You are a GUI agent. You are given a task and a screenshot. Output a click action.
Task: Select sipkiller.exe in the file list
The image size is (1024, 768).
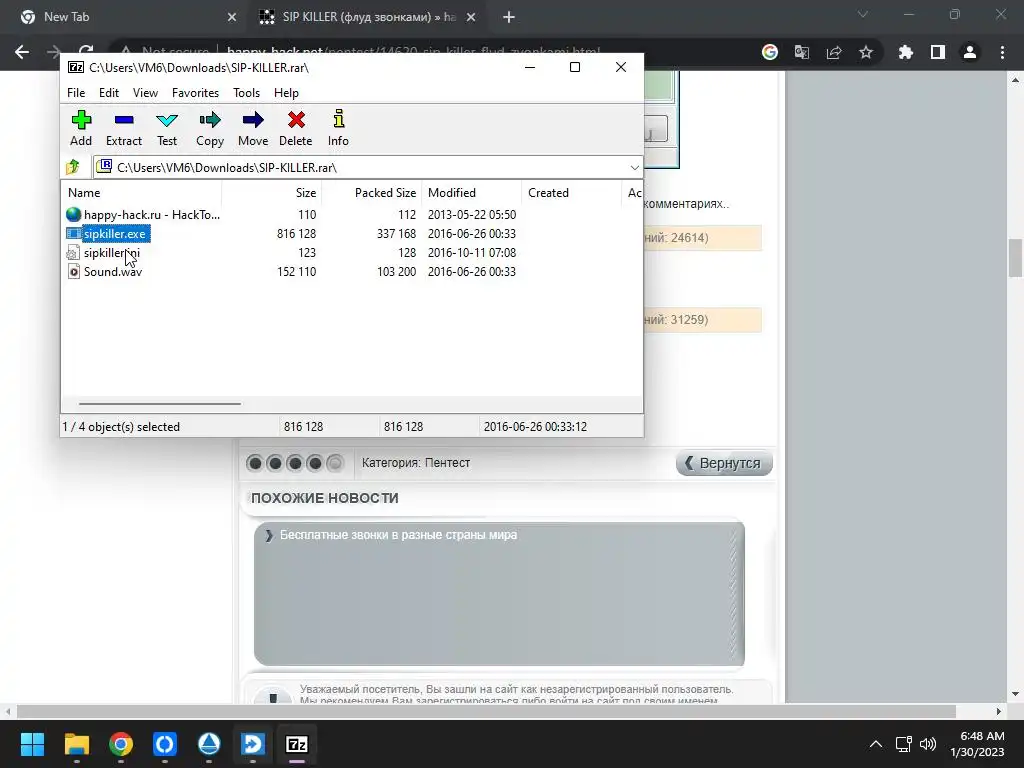(x=115, y=234)
